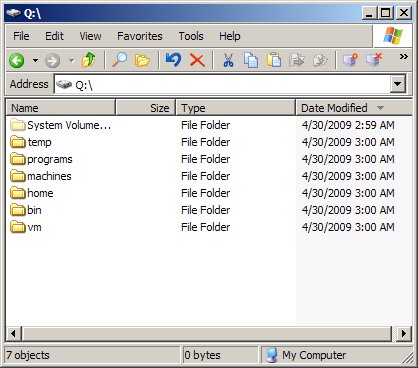Viewport: 418px width, 368px height.
Task: Select the bin folder icon
Action: [x=18, y=210]
